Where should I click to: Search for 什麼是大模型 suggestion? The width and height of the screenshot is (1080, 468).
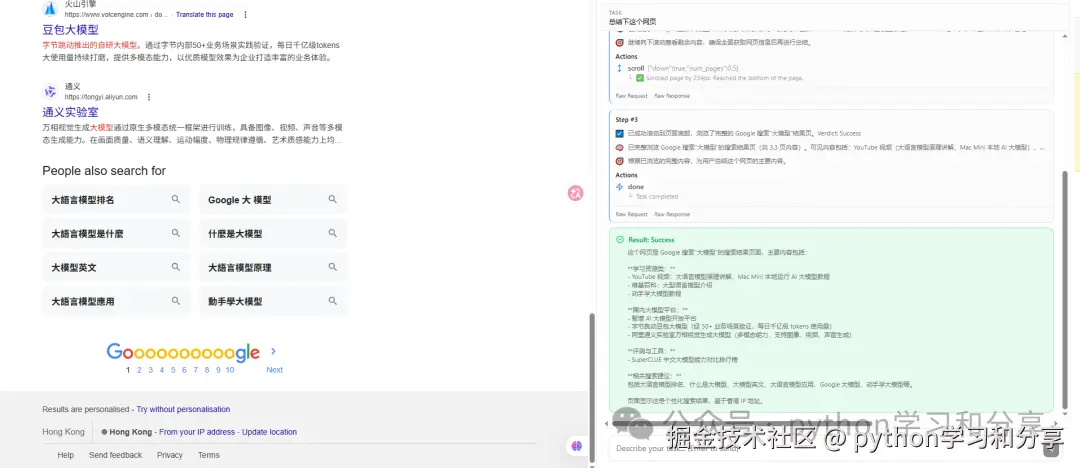click(273, 234)
